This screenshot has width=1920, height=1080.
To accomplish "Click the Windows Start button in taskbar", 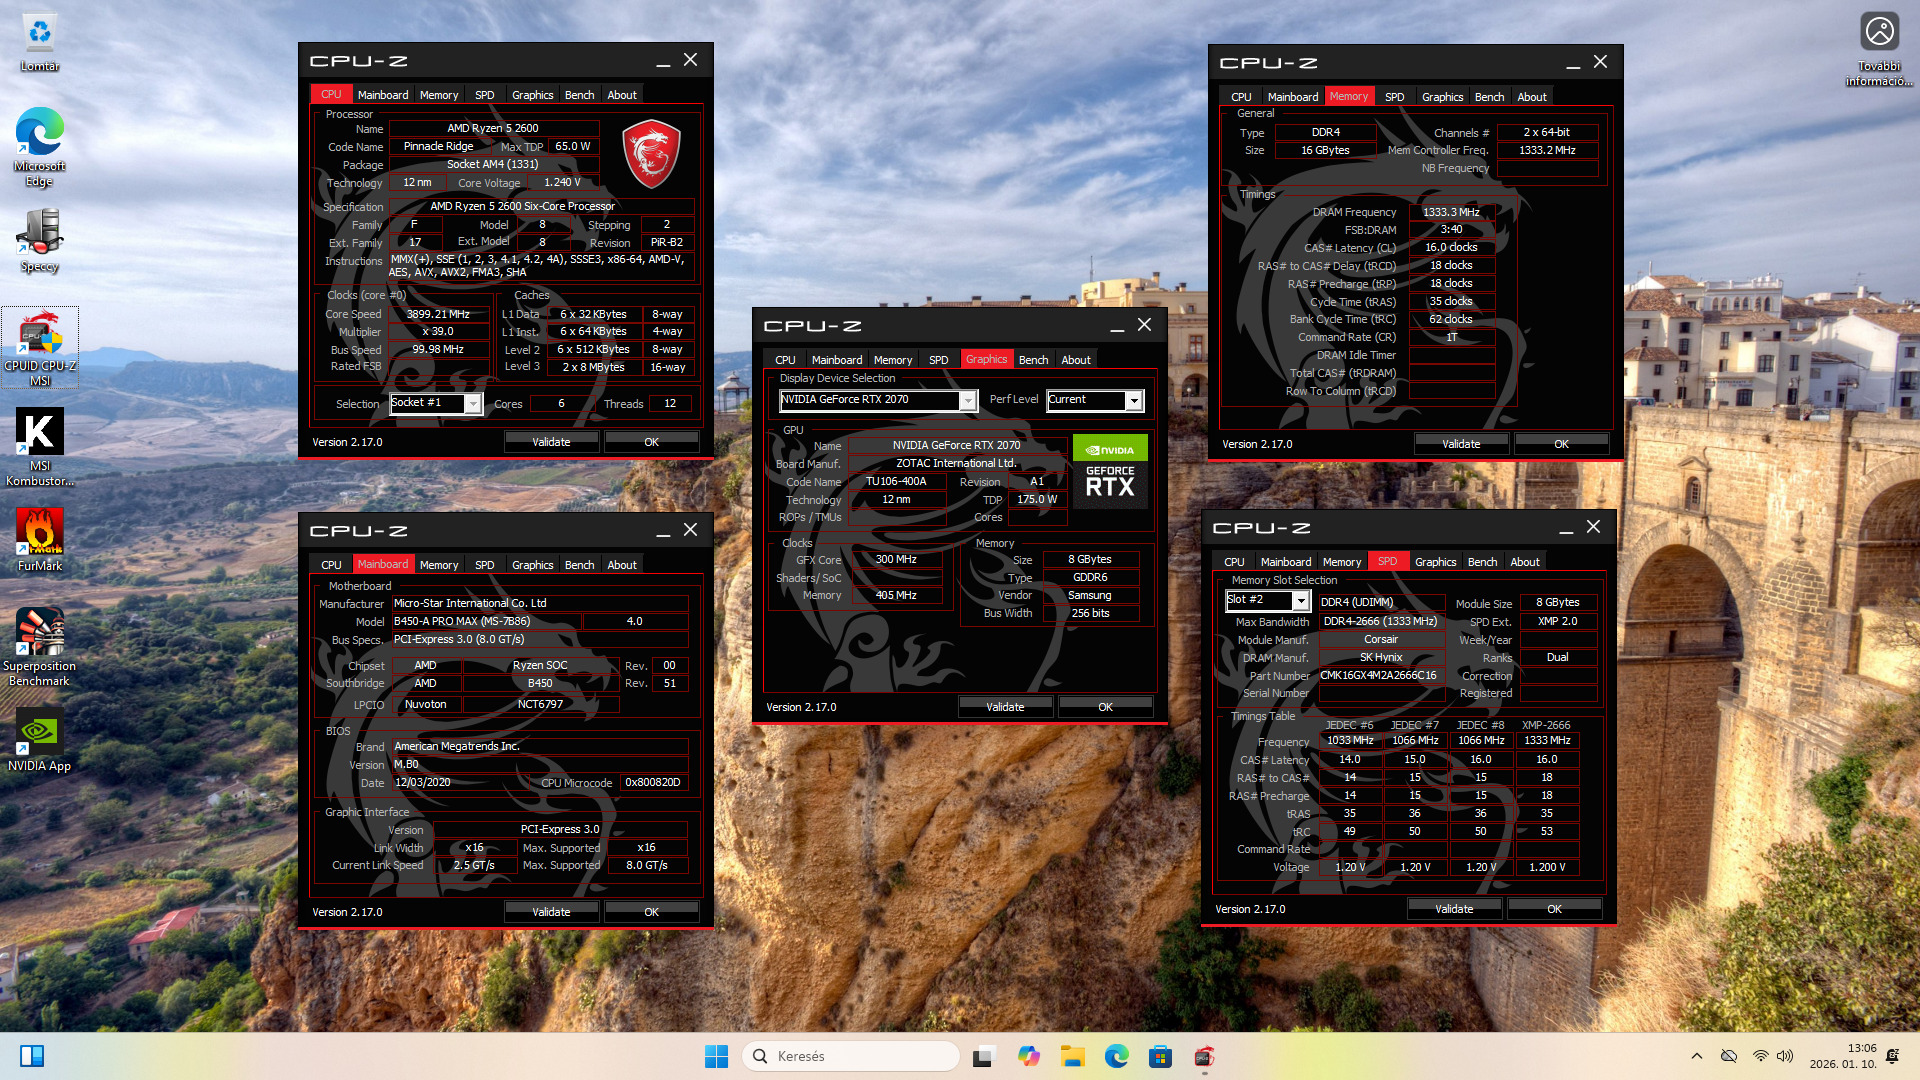I will (716, 1056).
